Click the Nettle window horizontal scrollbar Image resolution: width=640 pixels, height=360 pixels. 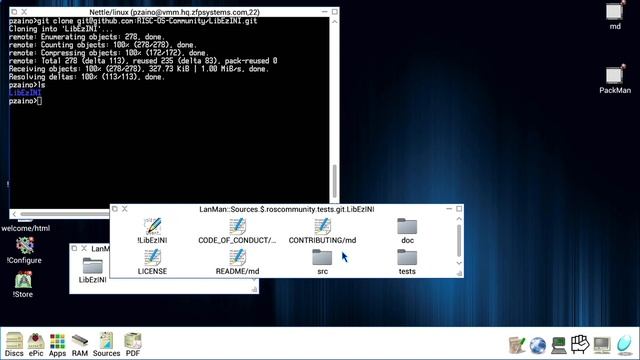click(64, 214)
